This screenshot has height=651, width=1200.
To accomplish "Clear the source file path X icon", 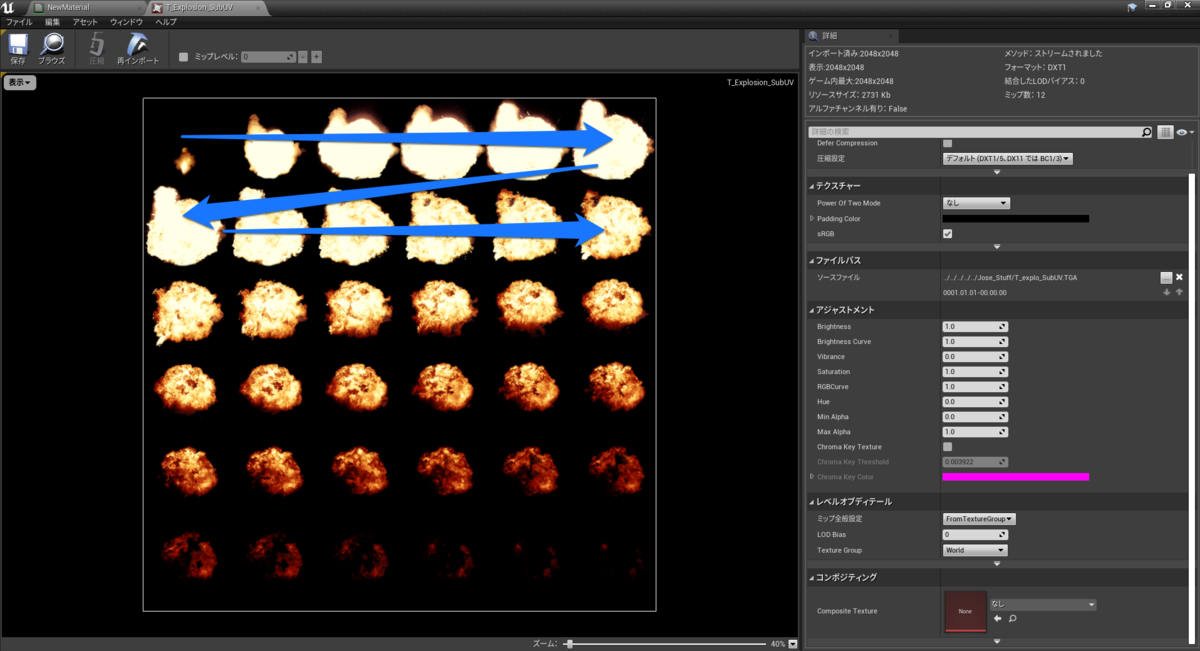I will (x=1179, y=277).
